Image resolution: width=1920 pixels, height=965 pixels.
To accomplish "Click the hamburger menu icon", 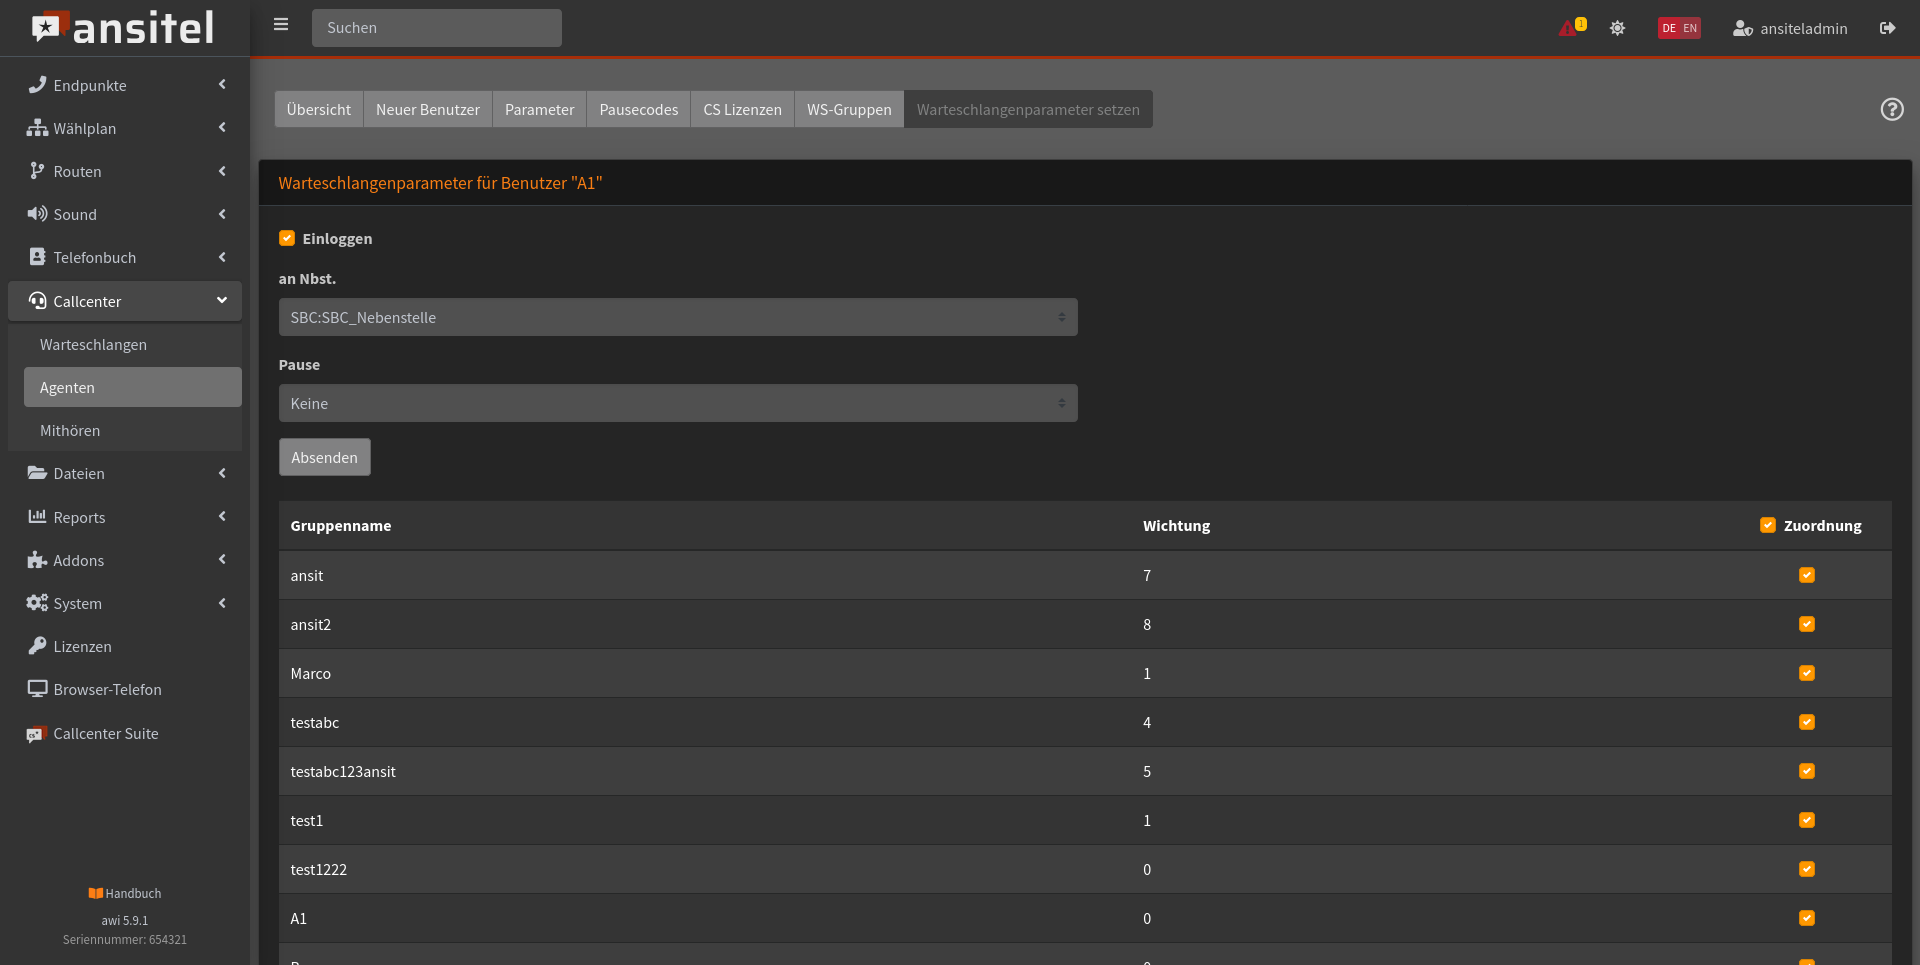I will 281,25.
